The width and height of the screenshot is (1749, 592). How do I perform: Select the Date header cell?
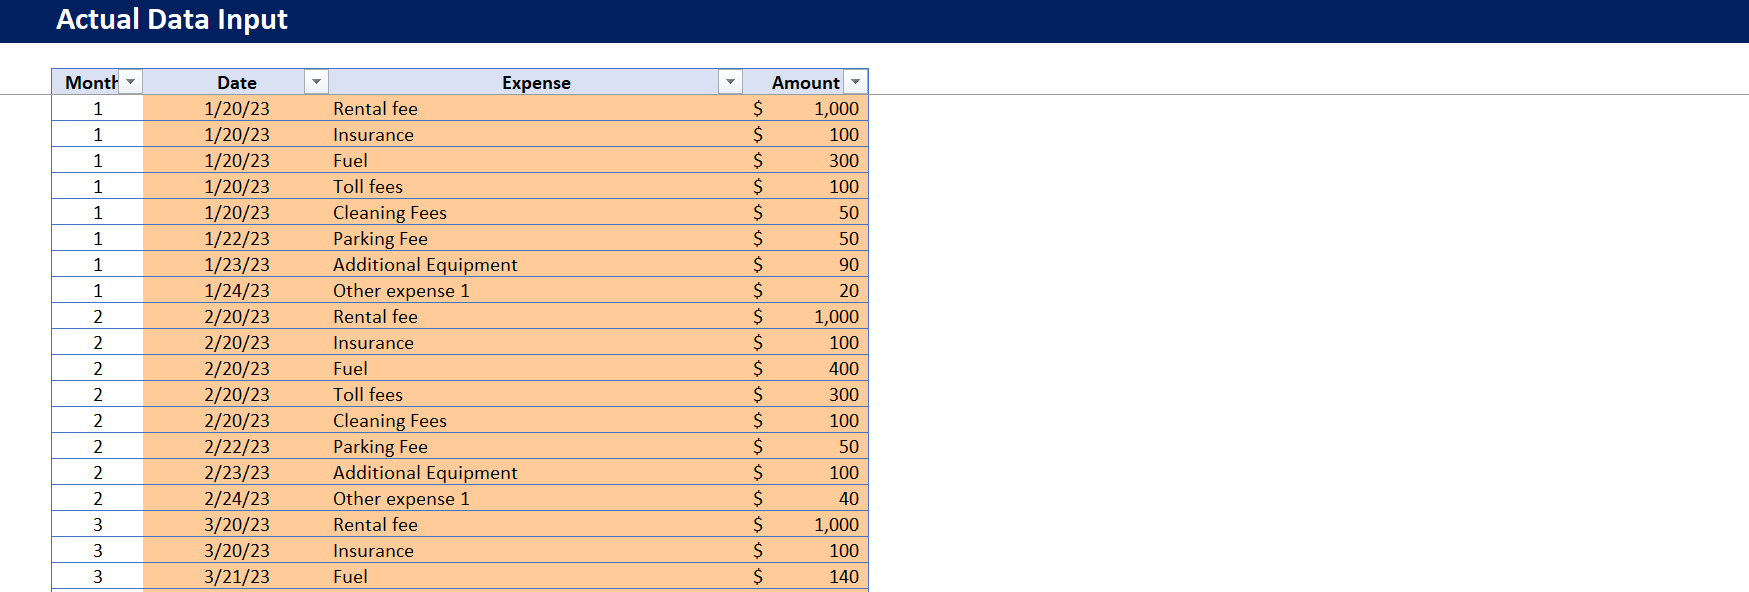coord(236,82)
